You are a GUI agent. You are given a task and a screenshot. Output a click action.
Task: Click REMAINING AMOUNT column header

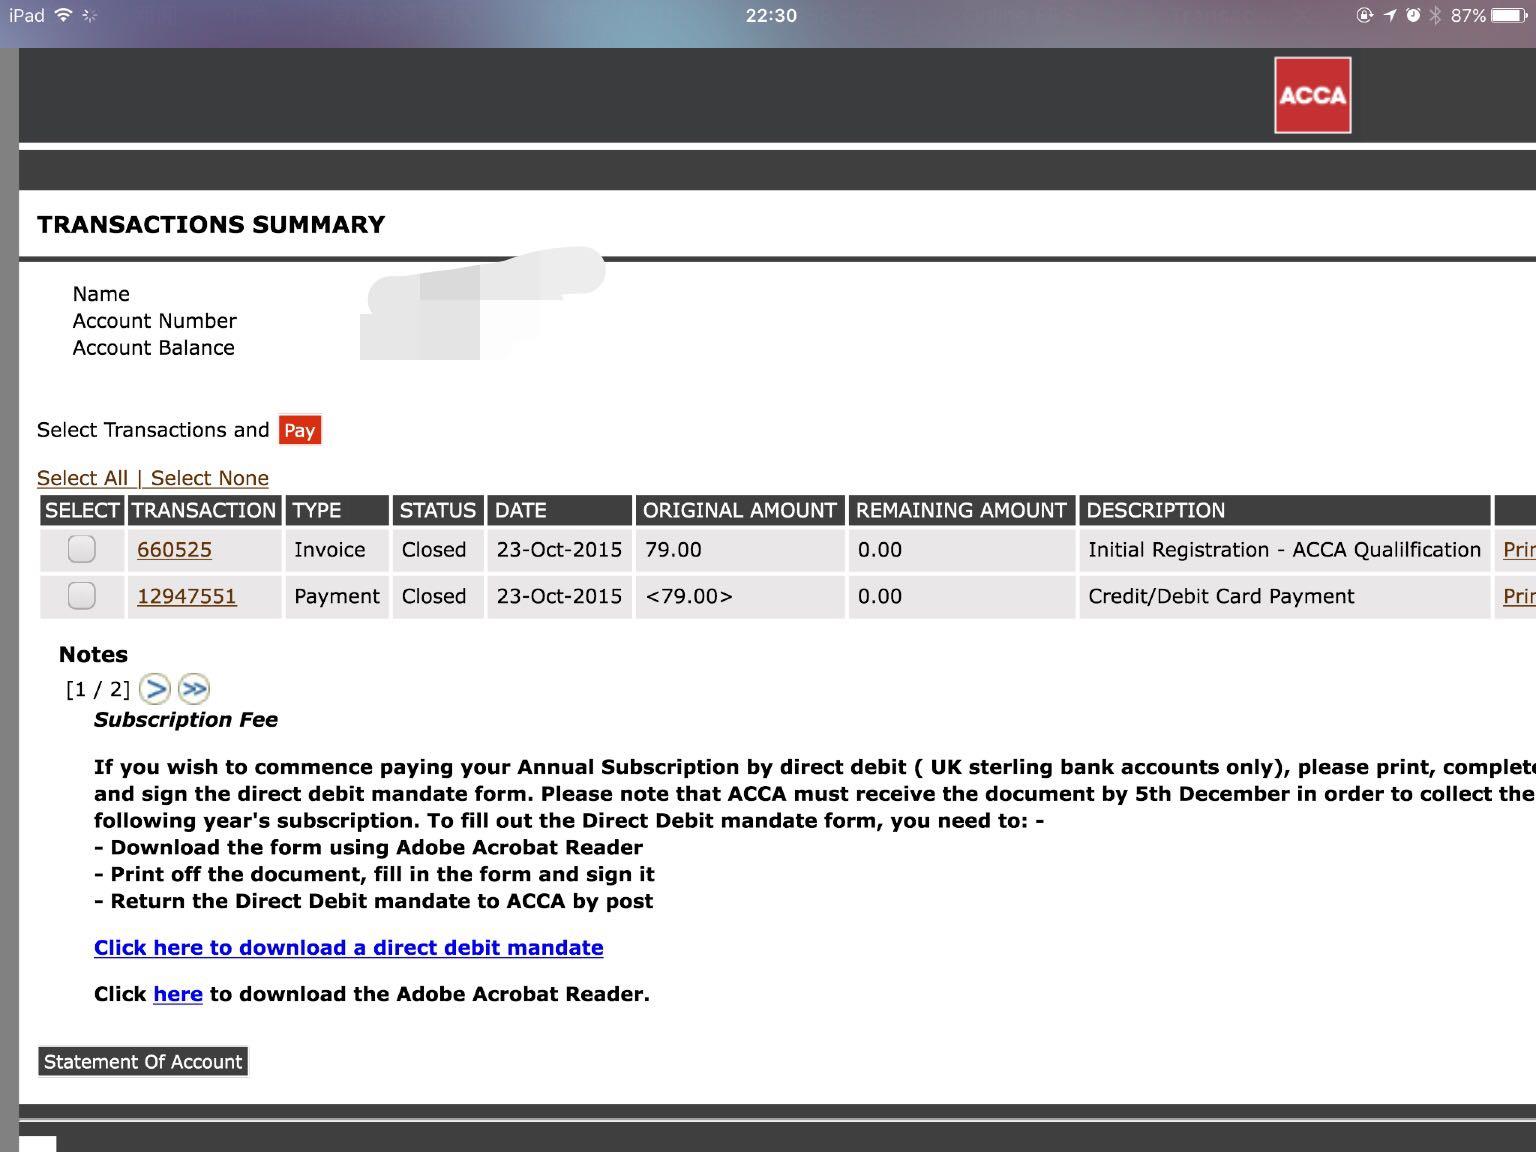pyautogui.click(x=962, y=510)
